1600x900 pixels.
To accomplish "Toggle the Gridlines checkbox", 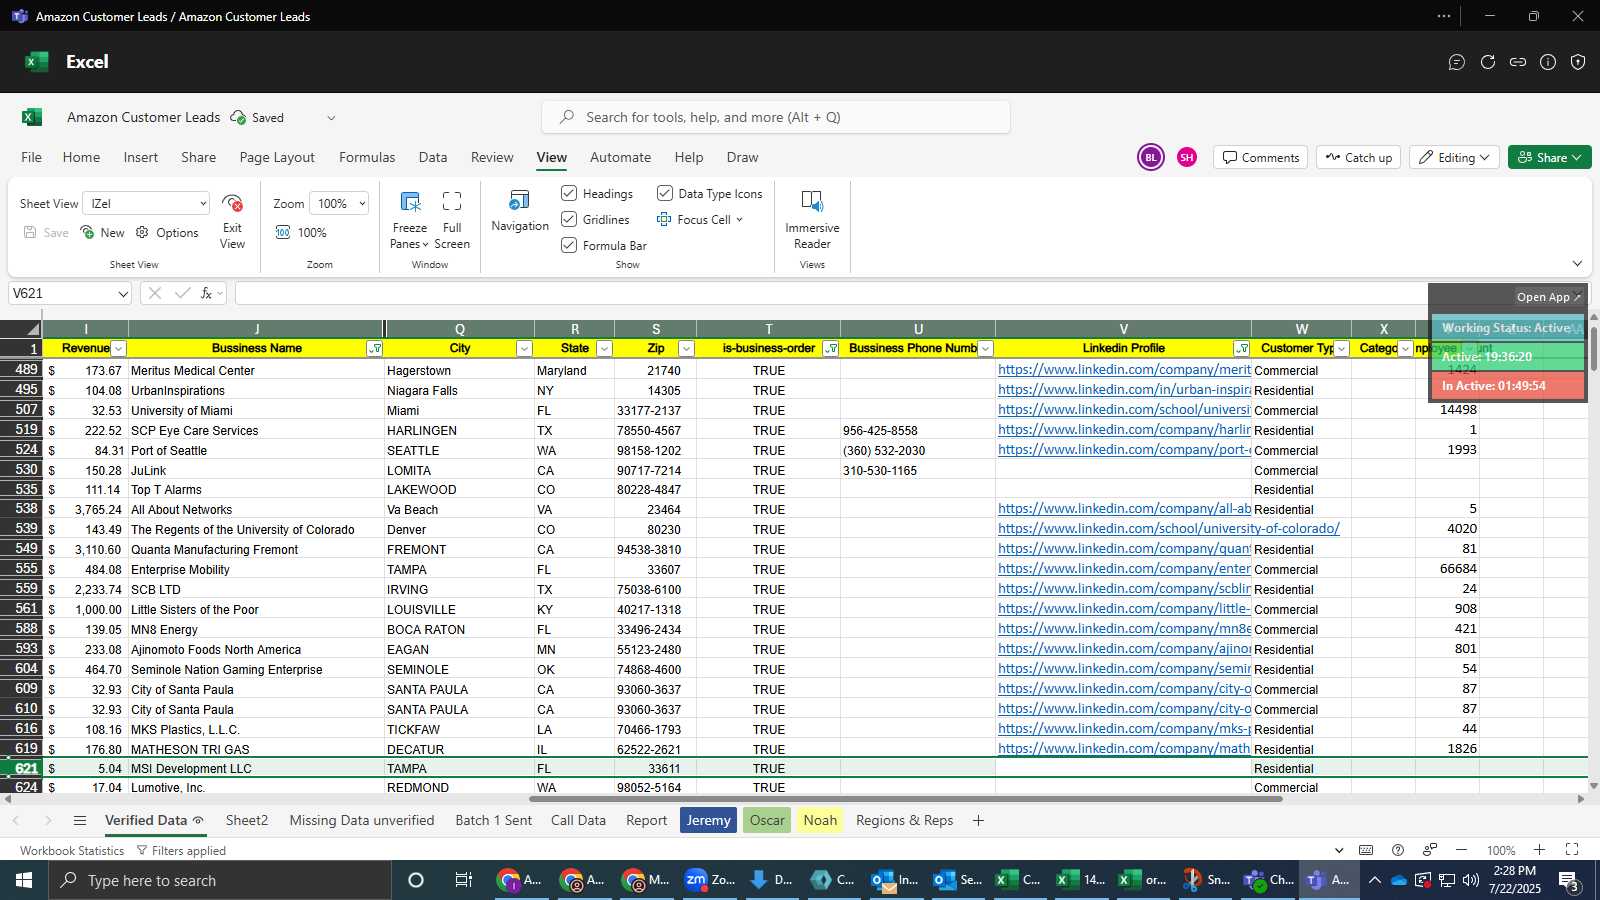I will click(569, 219).
